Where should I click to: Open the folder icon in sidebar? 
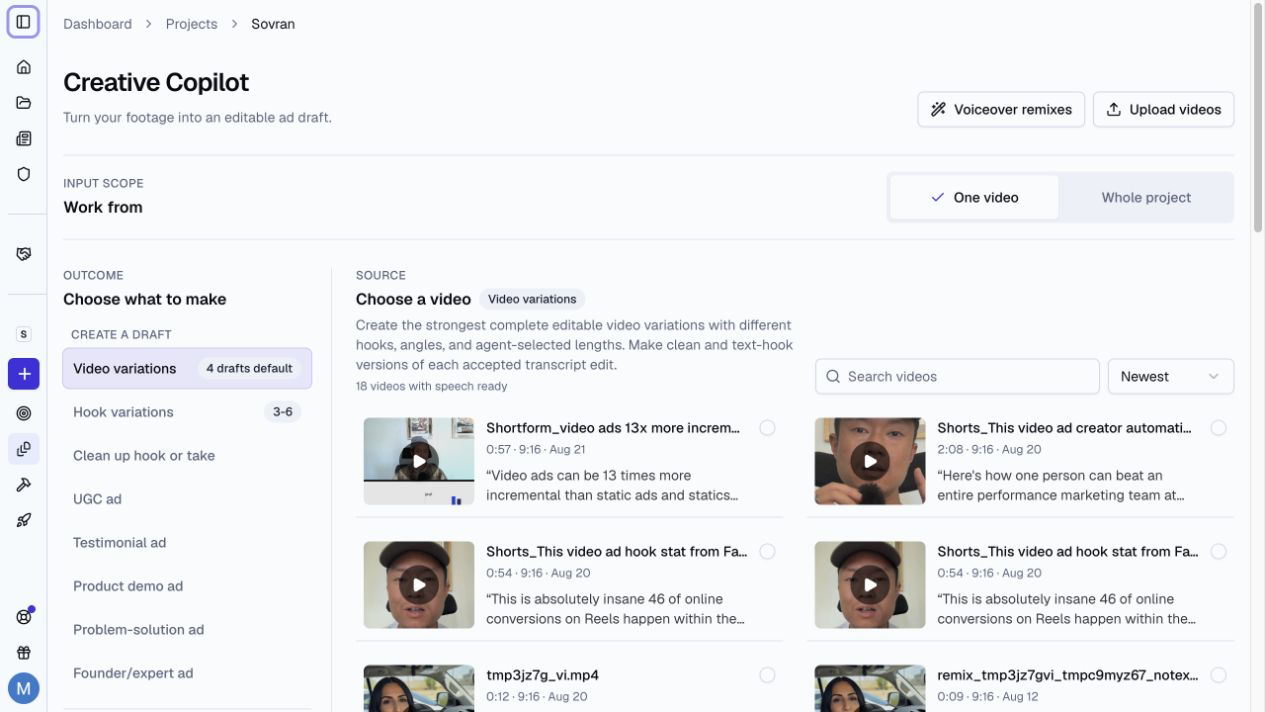(23, 103)
